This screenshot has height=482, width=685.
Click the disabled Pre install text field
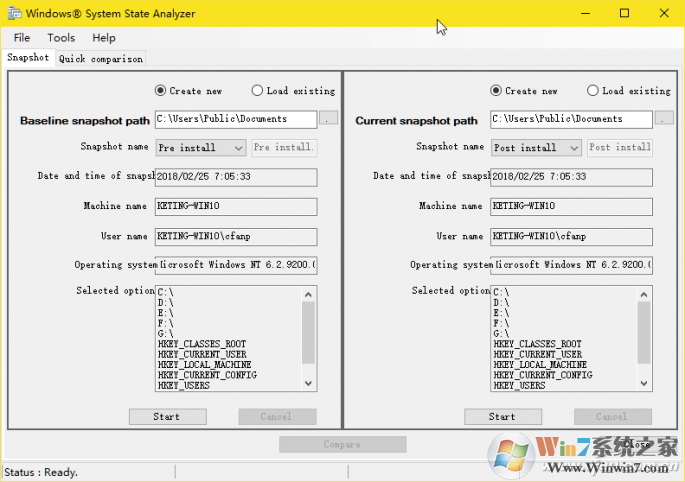284,148
